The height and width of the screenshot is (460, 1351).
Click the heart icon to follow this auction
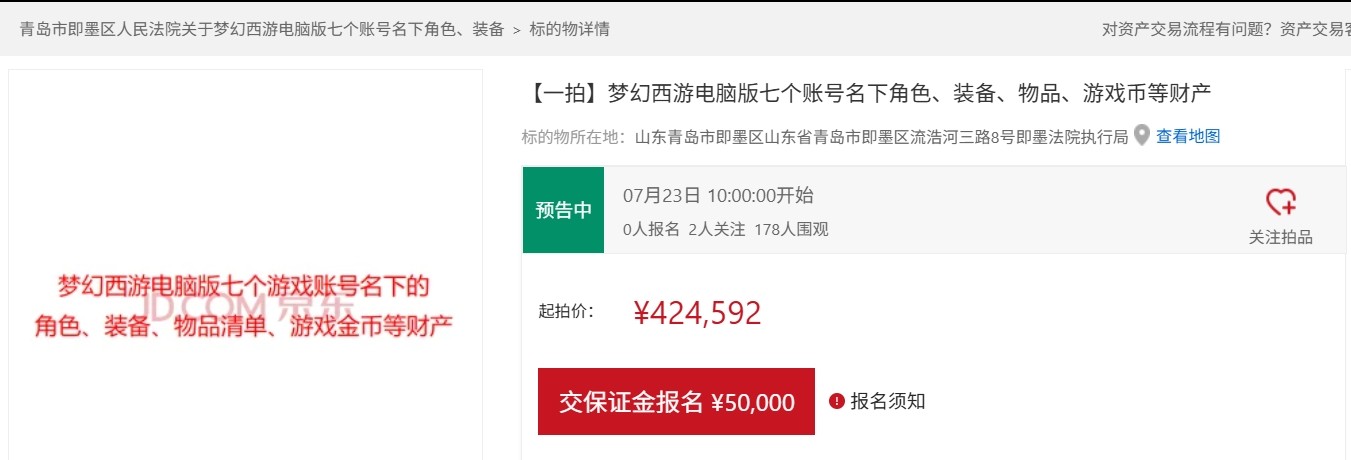pos(1281,202)
